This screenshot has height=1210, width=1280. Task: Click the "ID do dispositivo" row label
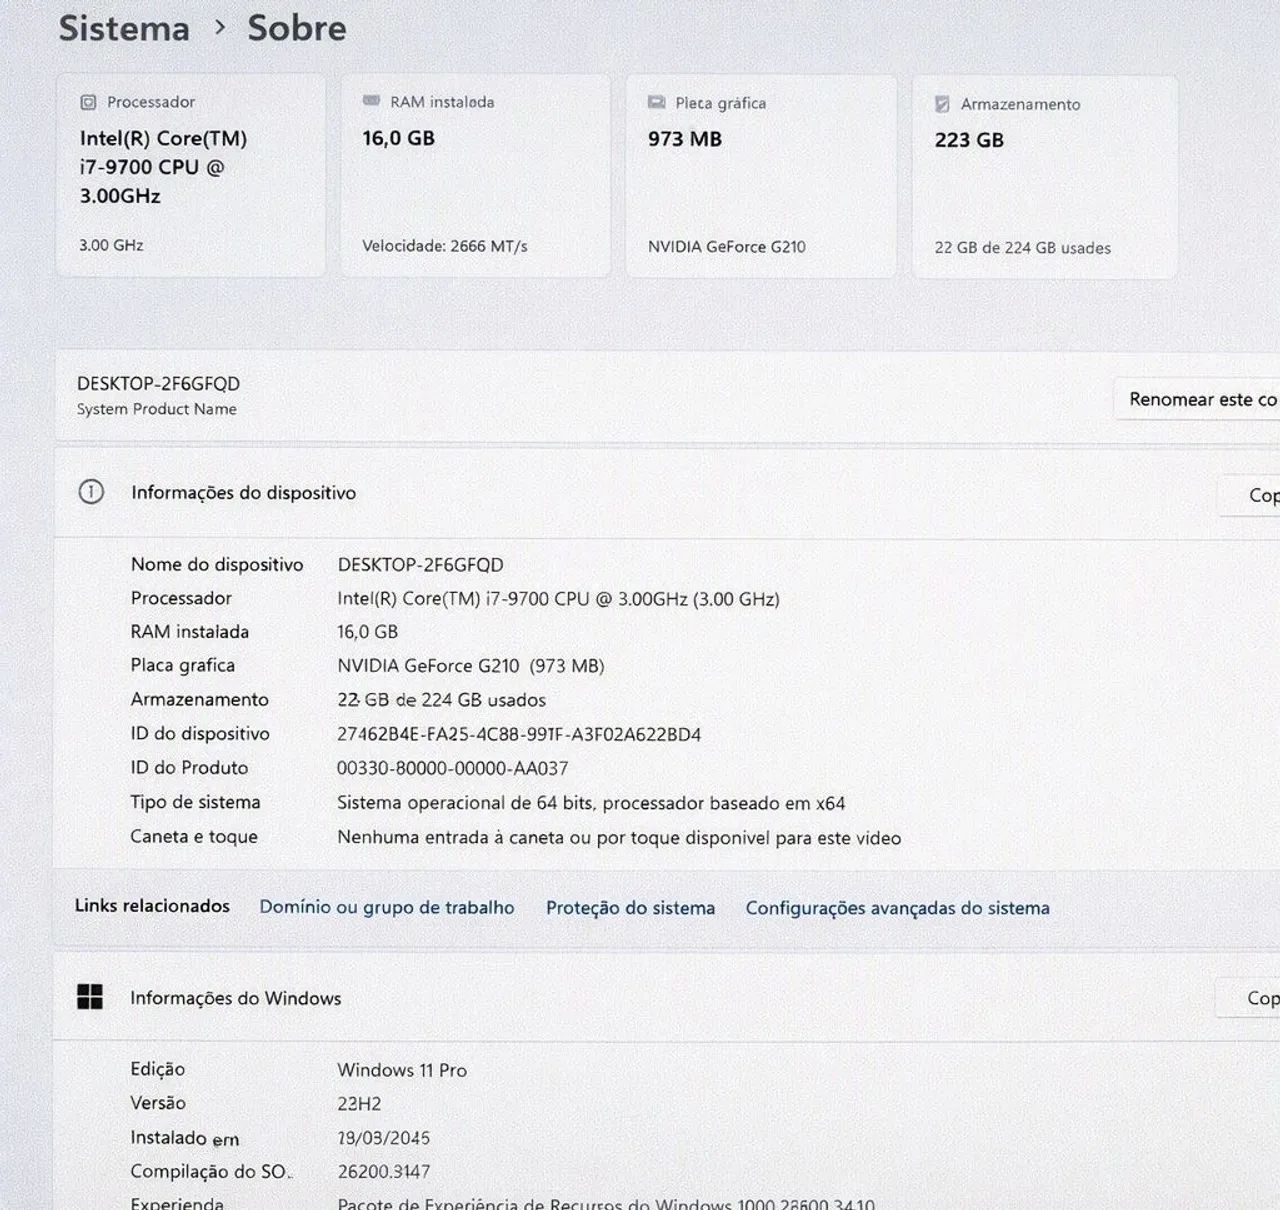pos(200,733)
